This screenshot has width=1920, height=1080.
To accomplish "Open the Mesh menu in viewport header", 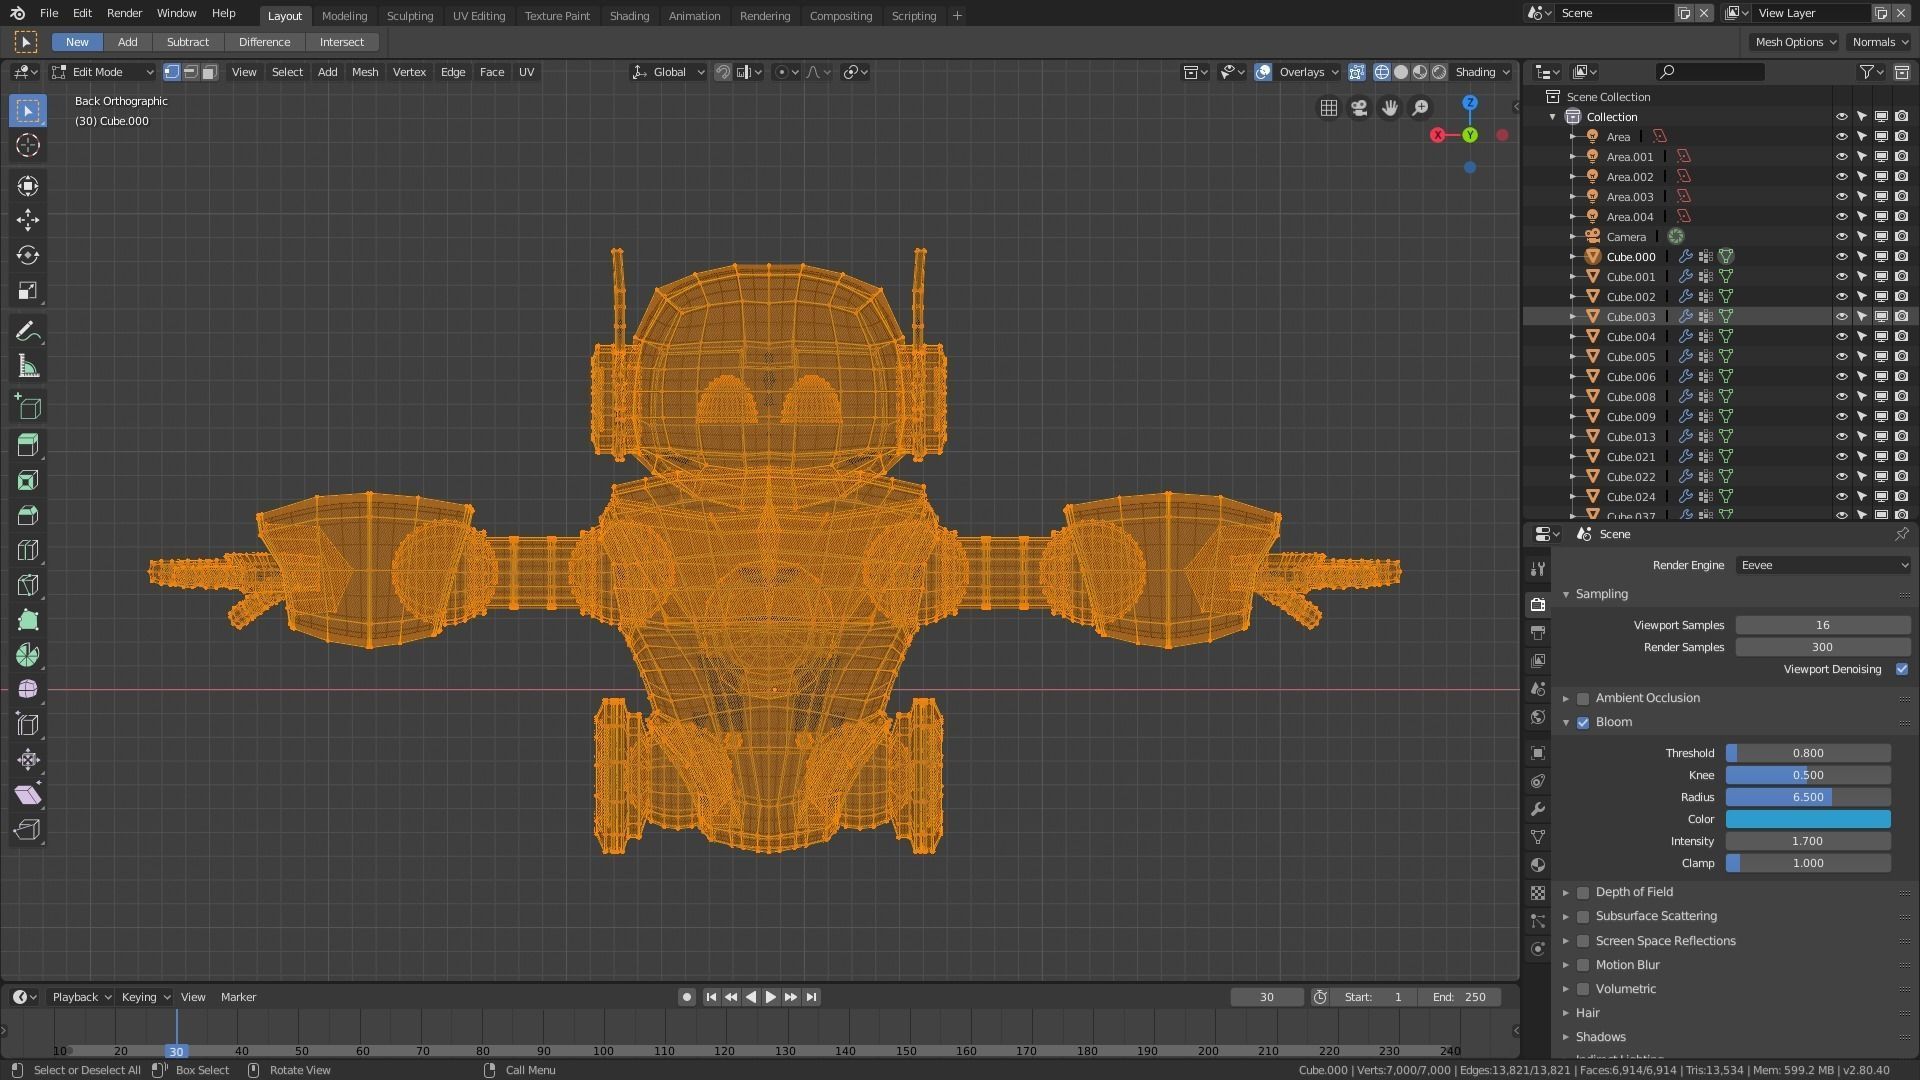I will (365, 72).
